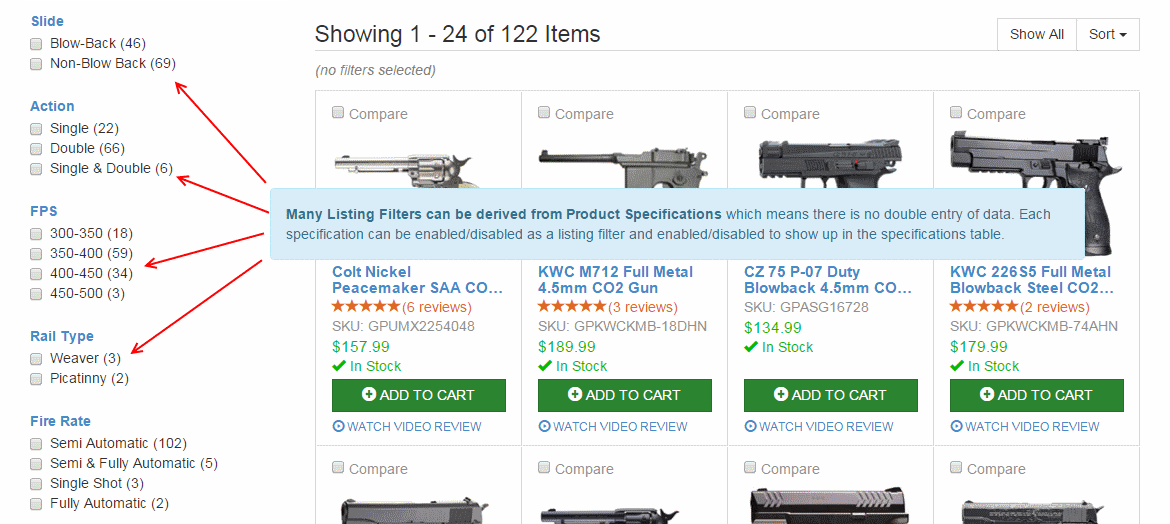Click the KWC M712 pistol thumbnail
This screenshot has height=524, width=1170.
(x=622, y=166)
